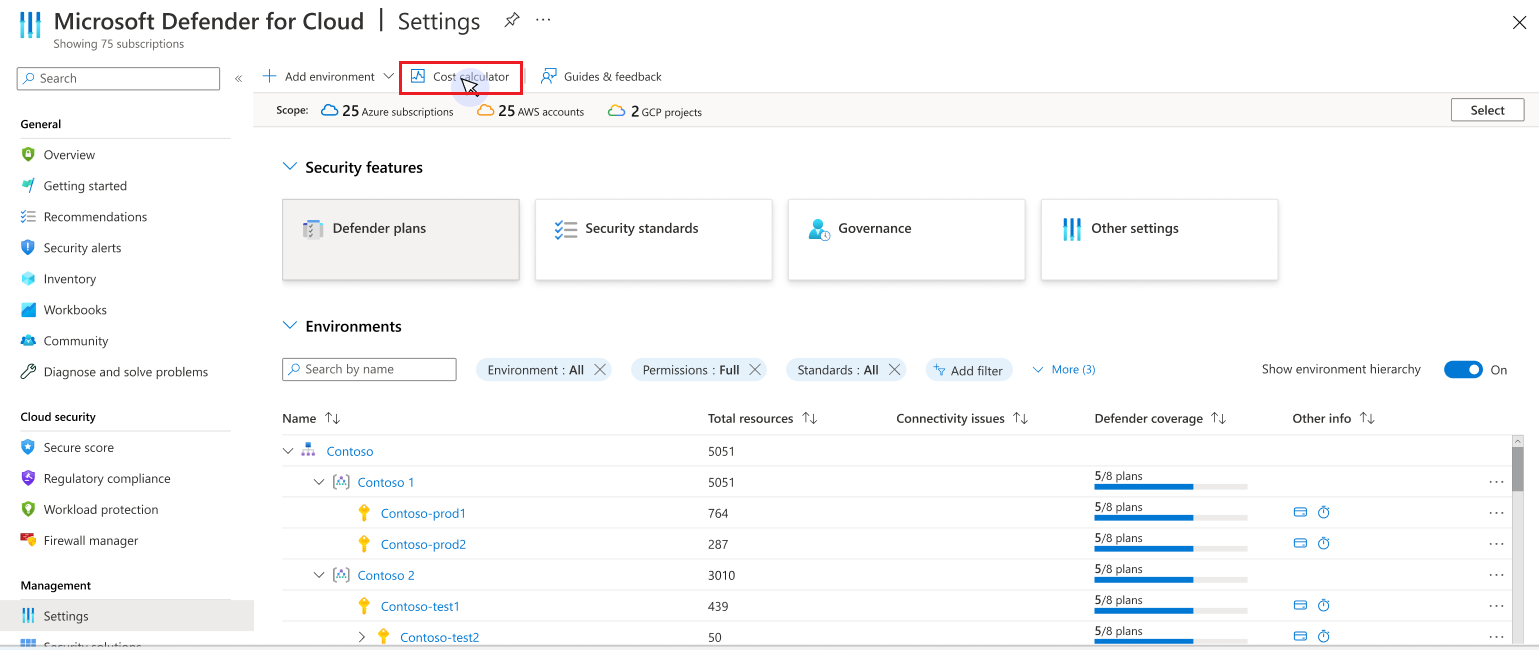This screenshot has width=1539, height=650.
Task: Remove the Environment : All filter
Action: [x=600, y=370]
